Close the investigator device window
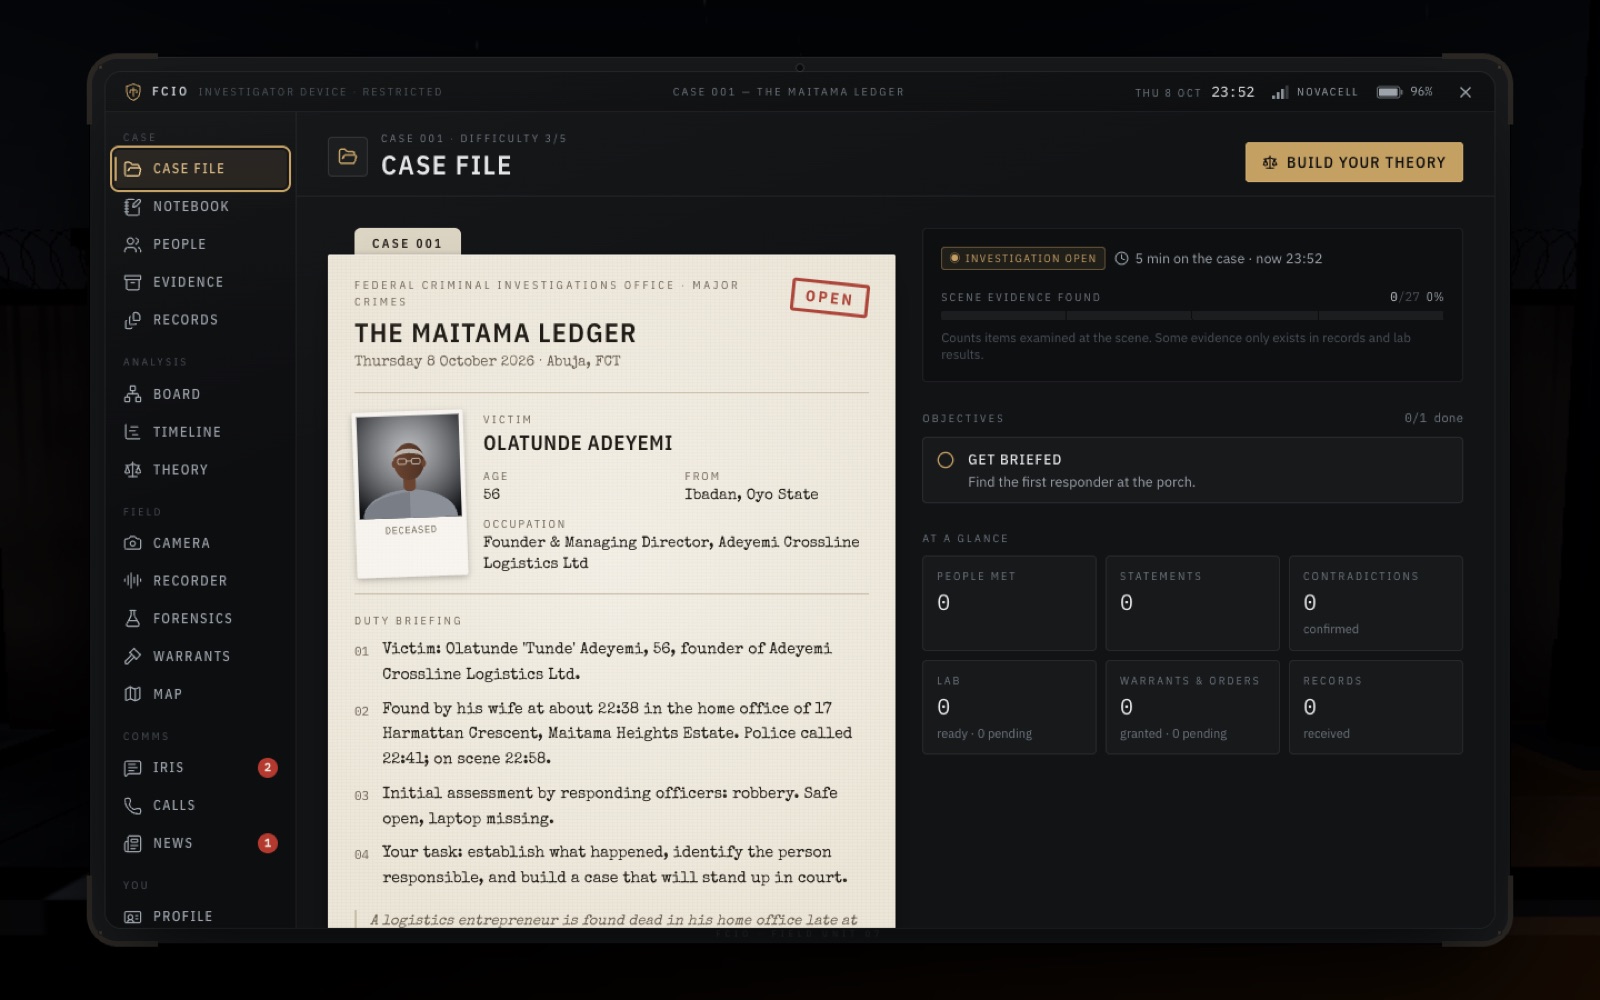1600x1000 pixels. 1465,92
